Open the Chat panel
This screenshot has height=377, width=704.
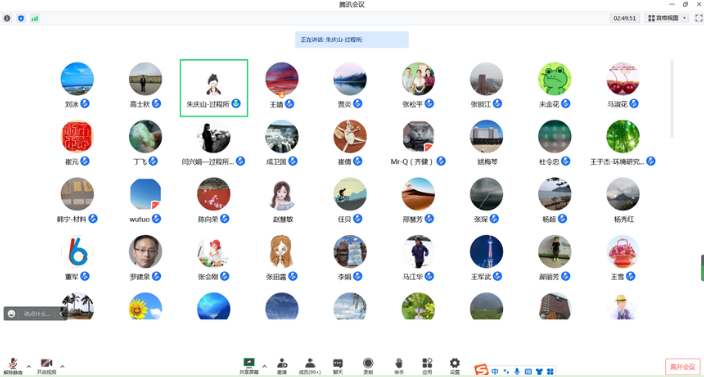338,365
